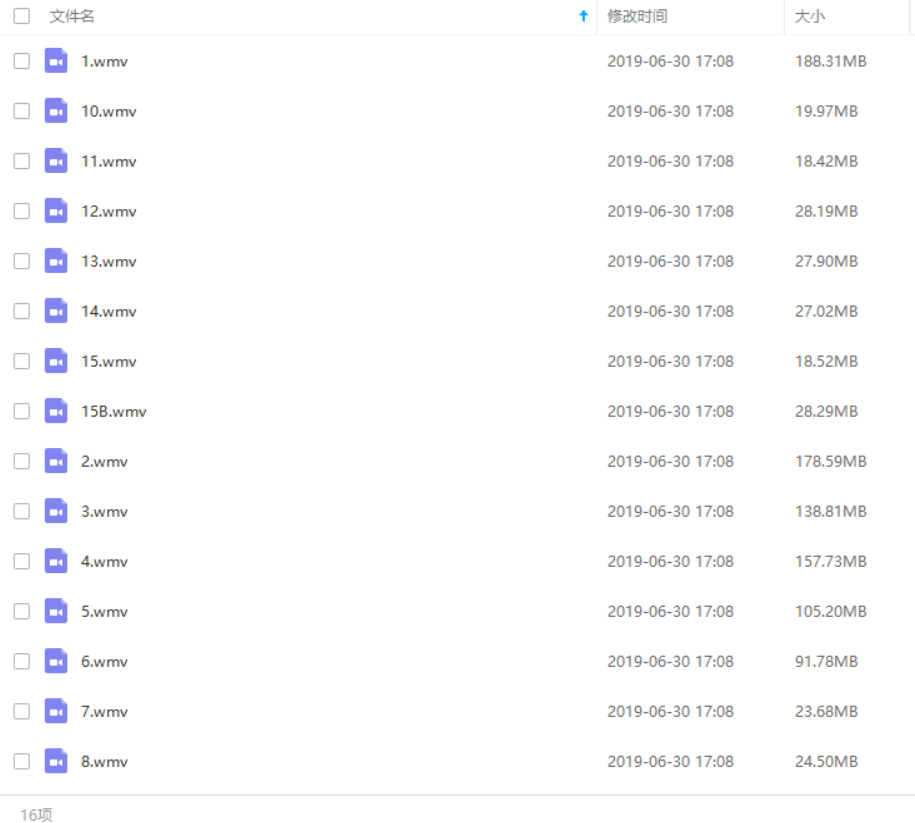Check the box for 10.wmv

point(22,111)
